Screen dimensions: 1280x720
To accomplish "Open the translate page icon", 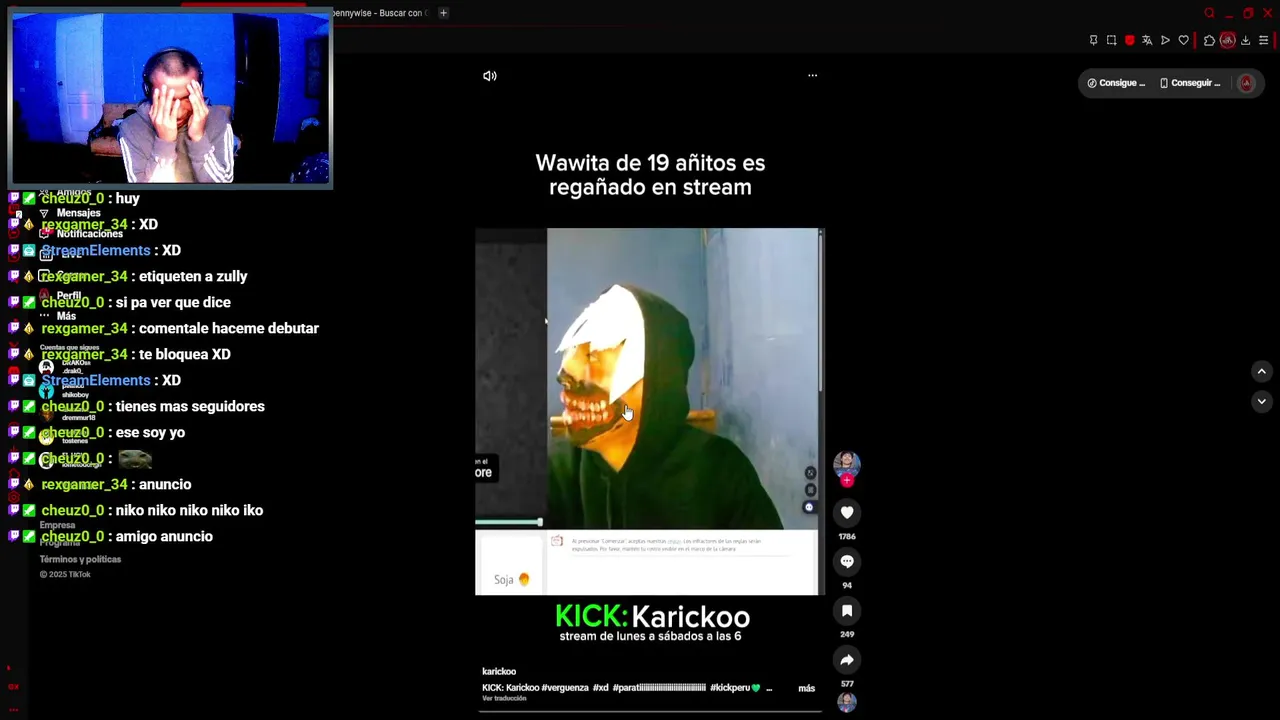I will [1147, 40].
